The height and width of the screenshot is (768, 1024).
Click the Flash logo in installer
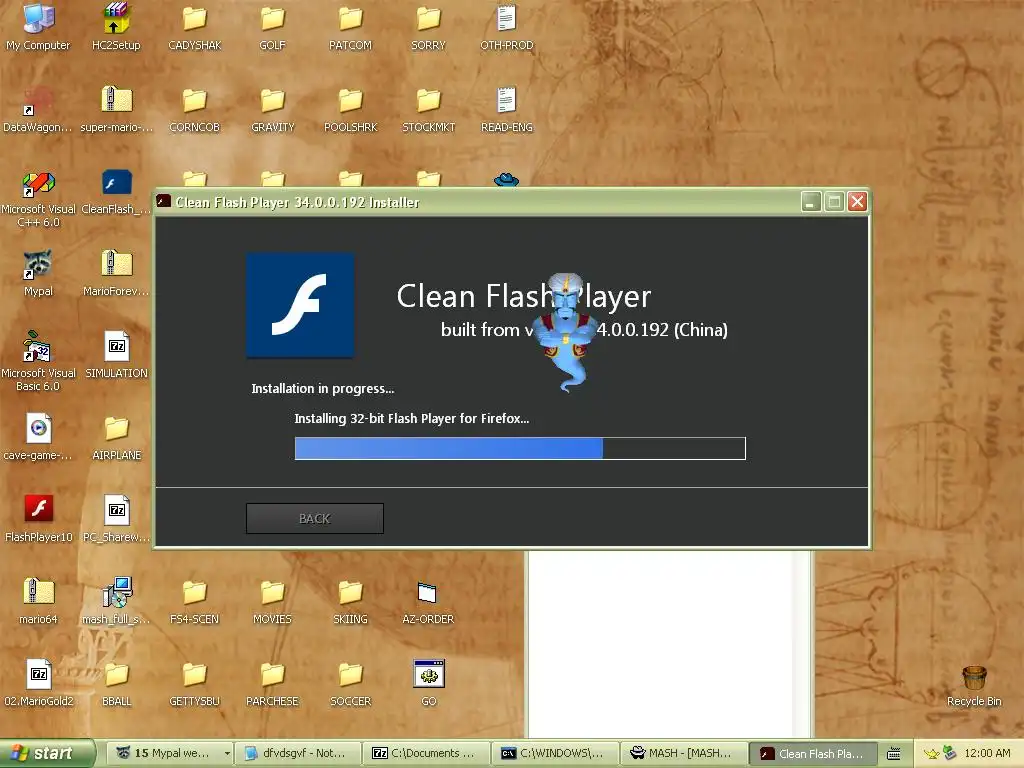pos(300,305)
